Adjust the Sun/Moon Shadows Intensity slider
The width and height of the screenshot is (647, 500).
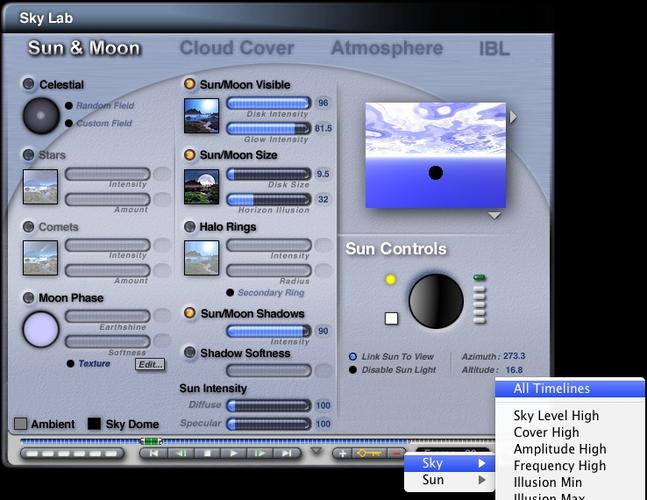tap(269, 331)
